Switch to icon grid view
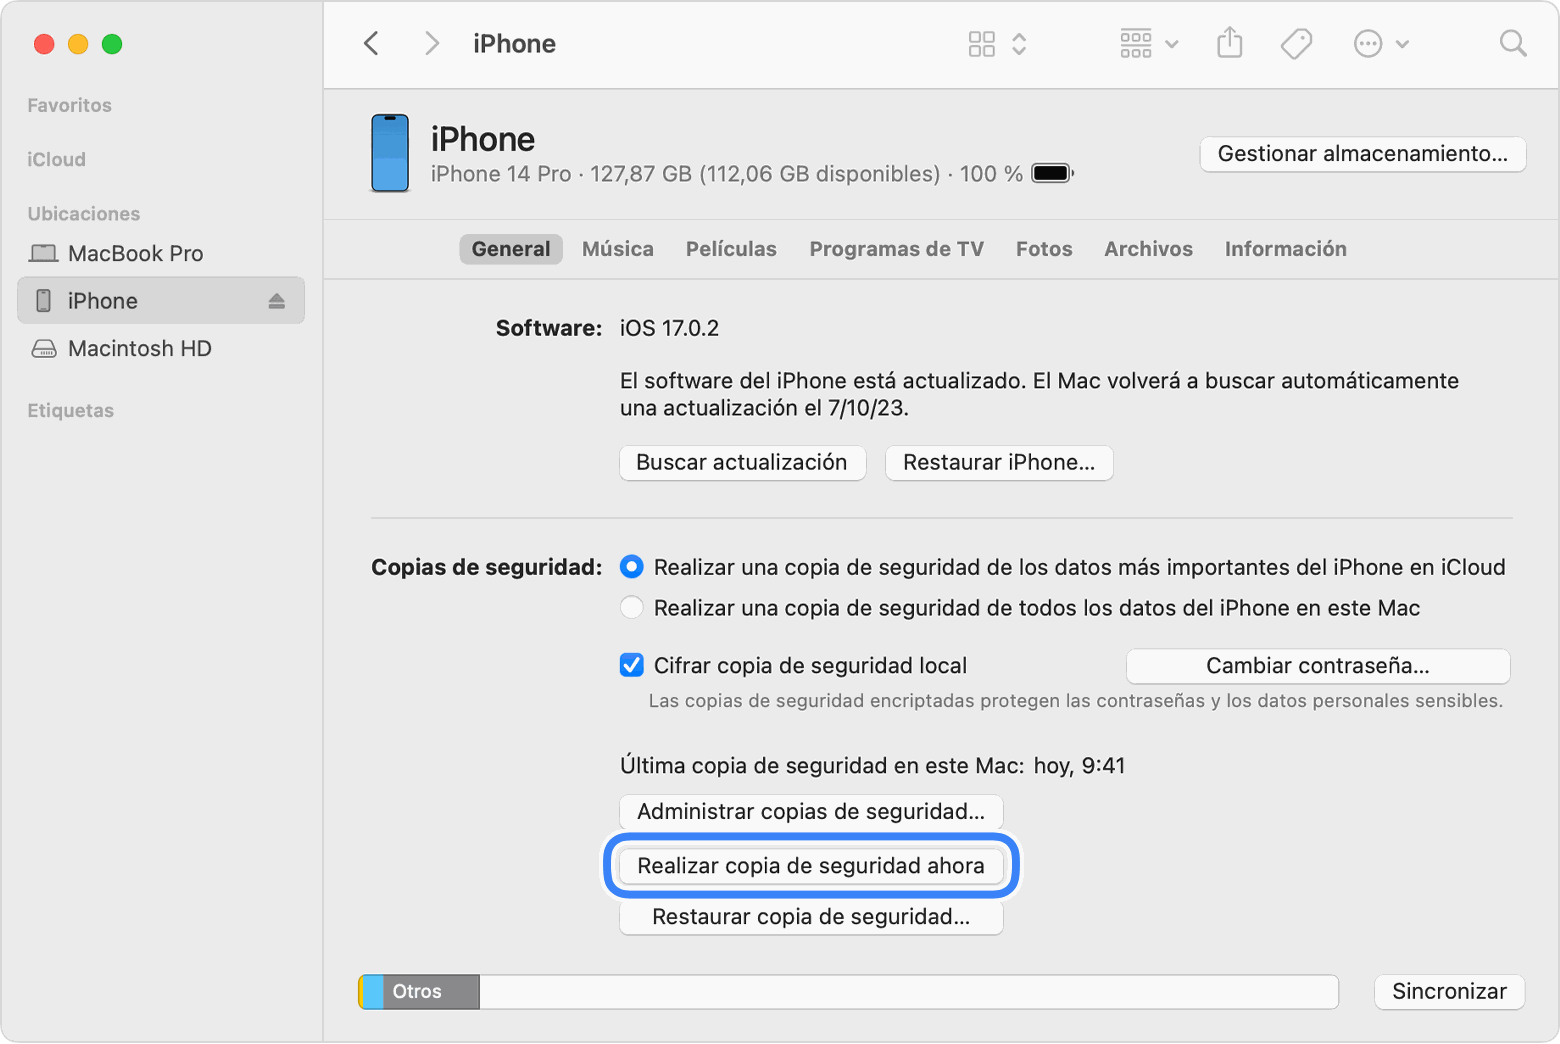 pos(982,44)
